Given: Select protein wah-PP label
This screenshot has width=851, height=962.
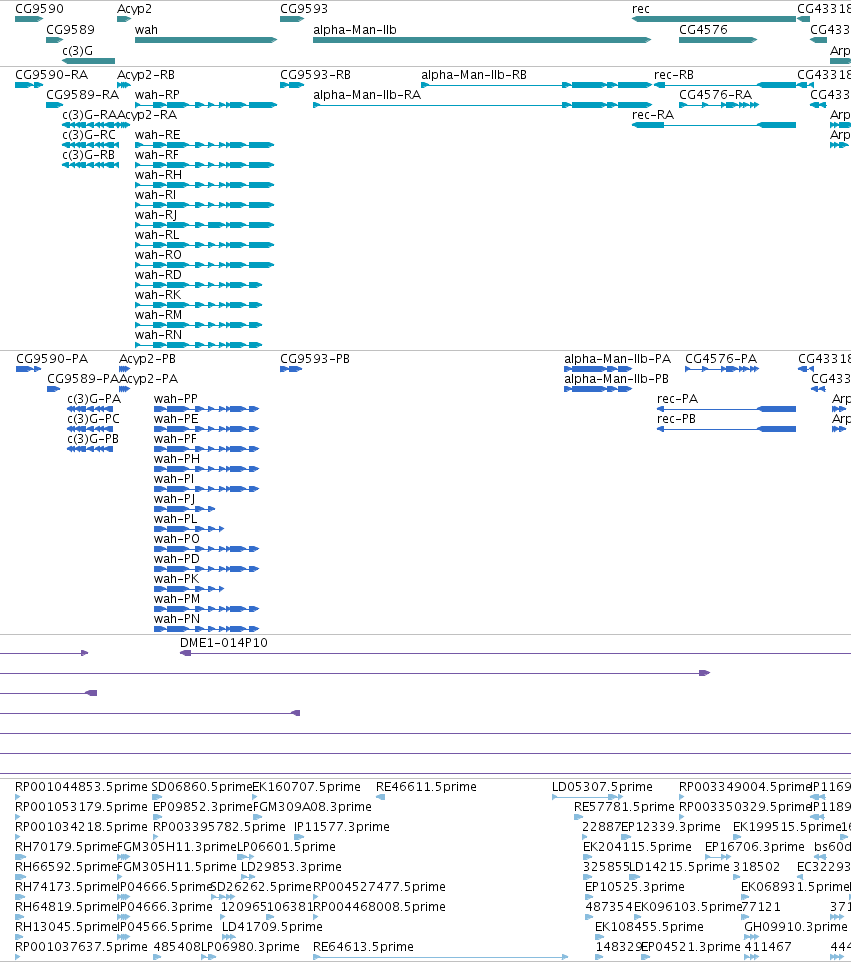Looking at the screenshot, I should pos(175,399).
